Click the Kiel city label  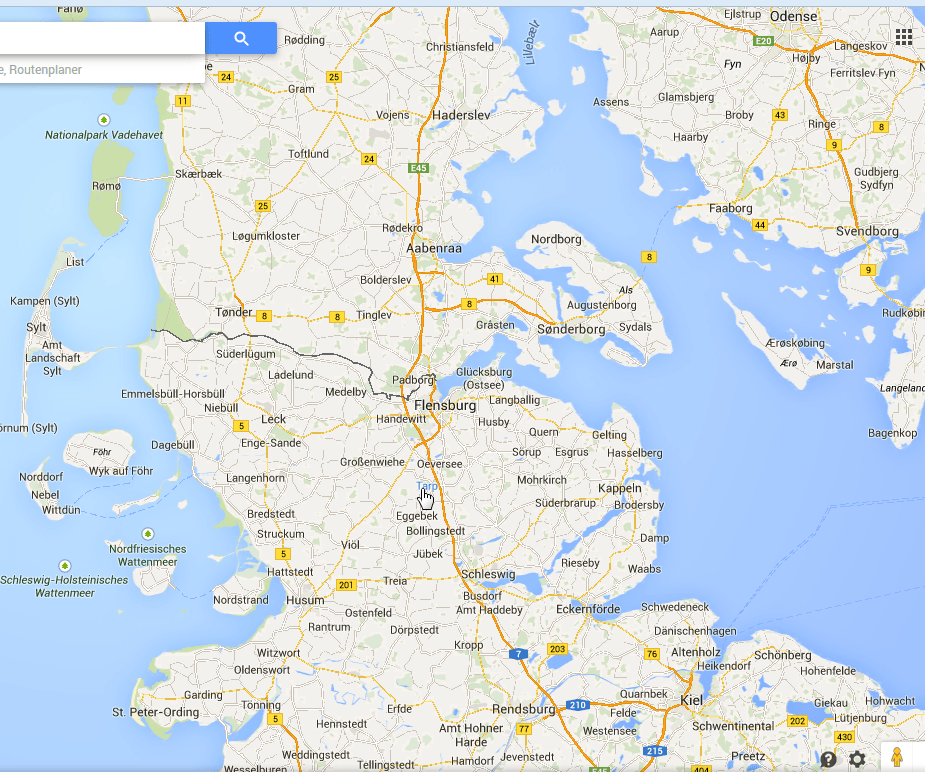click(692, 700)
